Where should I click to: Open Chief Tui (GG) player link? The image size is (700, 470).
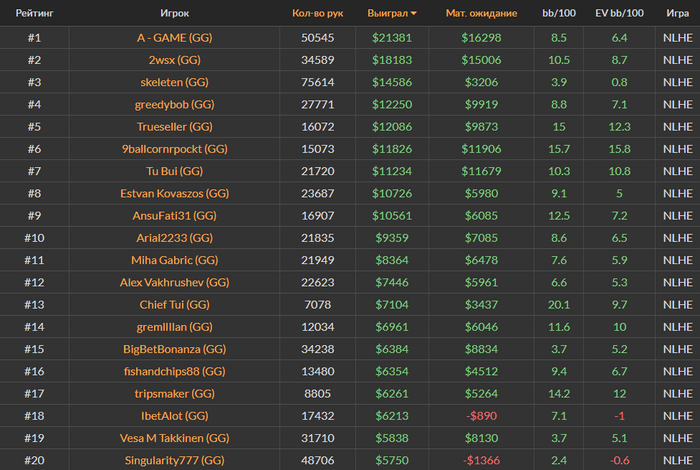click(183, 304)
